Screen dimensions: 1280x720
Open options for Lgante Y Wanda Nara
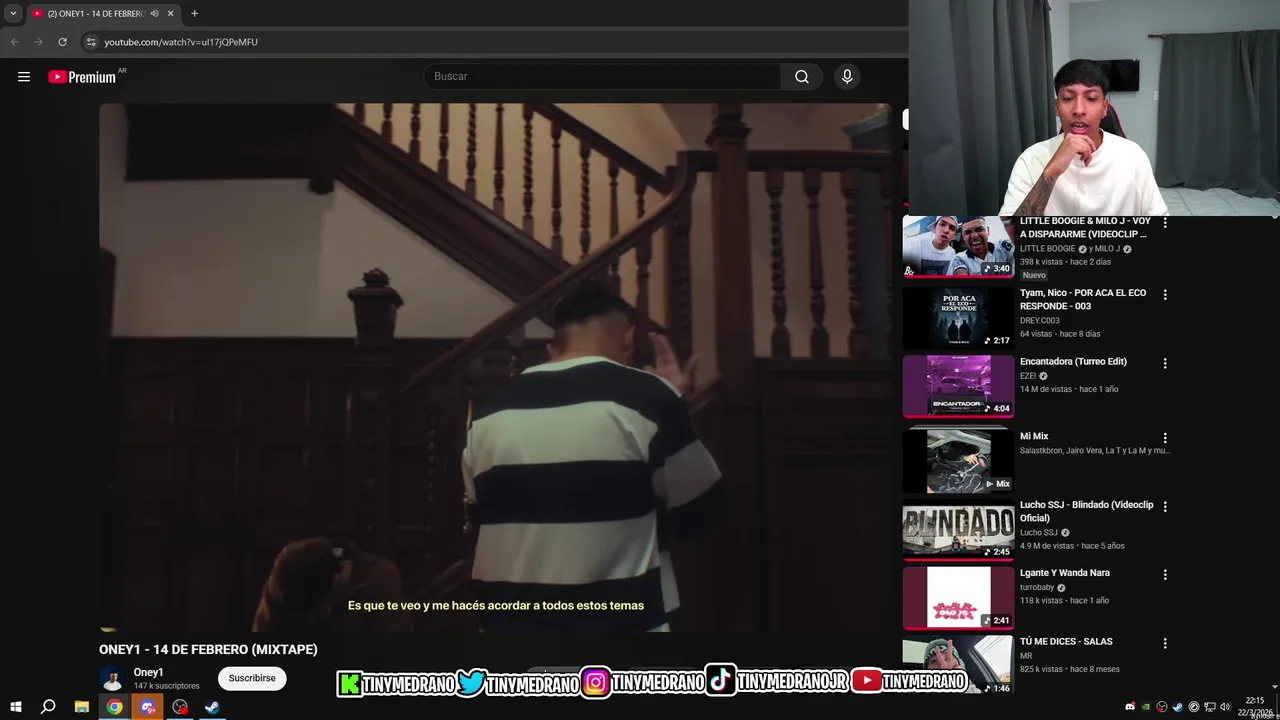tap(1165, 575)
